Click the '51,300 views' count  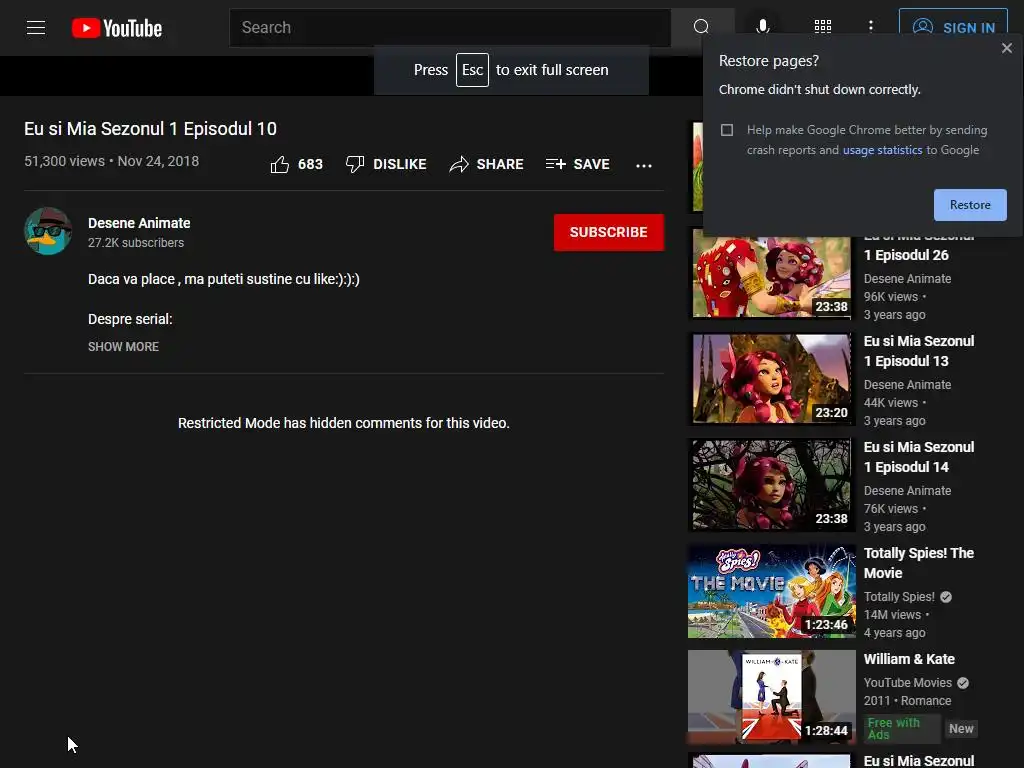[x=64, y=161]
